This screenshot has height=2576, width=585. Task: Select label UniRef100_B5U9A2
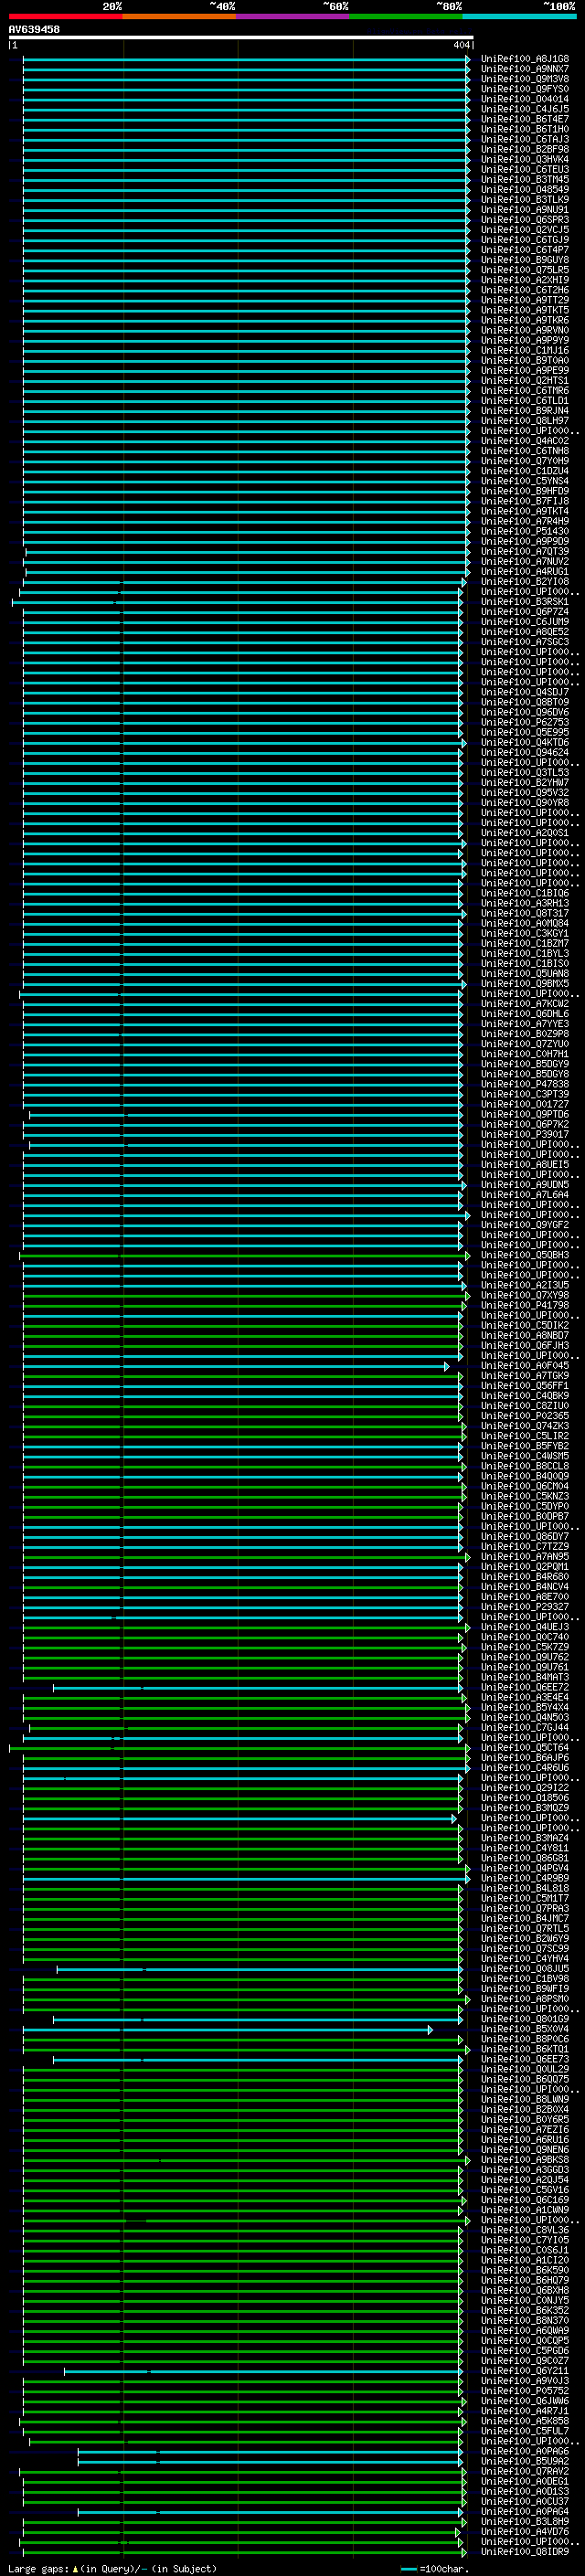pyautogui.click(x=525, y=2462)
